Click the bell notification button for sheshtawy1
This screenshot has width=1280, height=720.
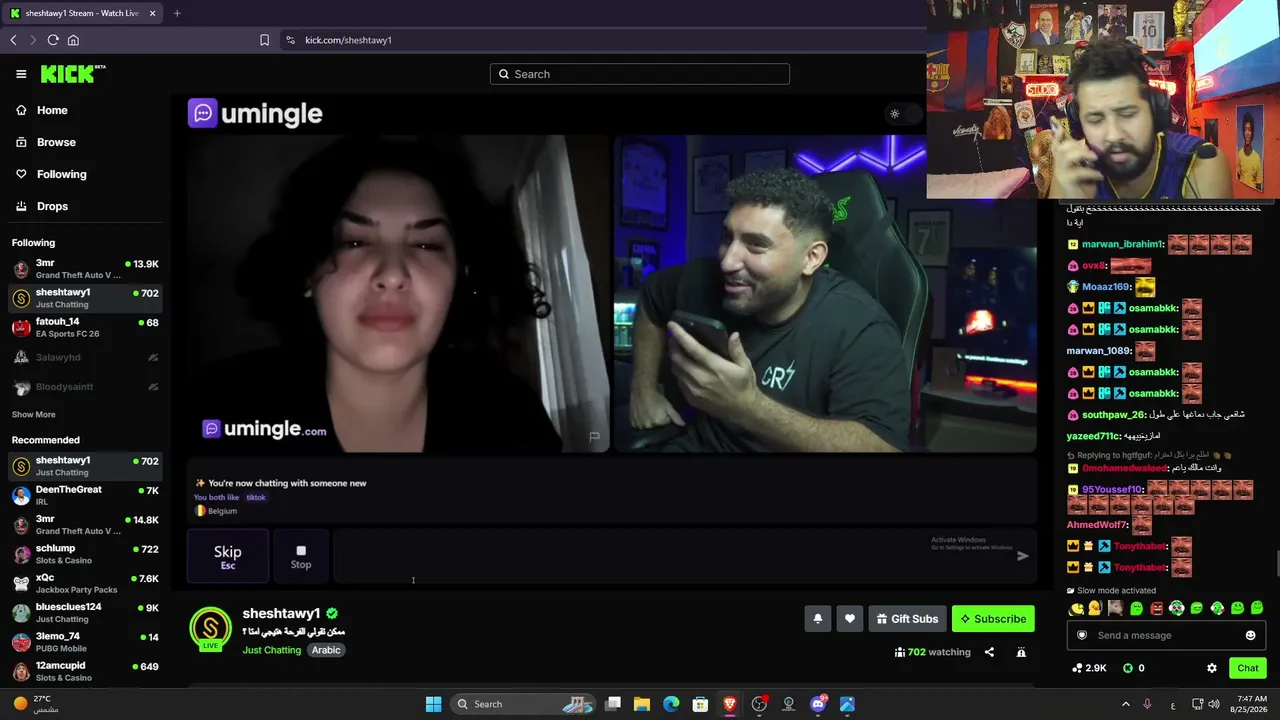(x=817, y=619)
